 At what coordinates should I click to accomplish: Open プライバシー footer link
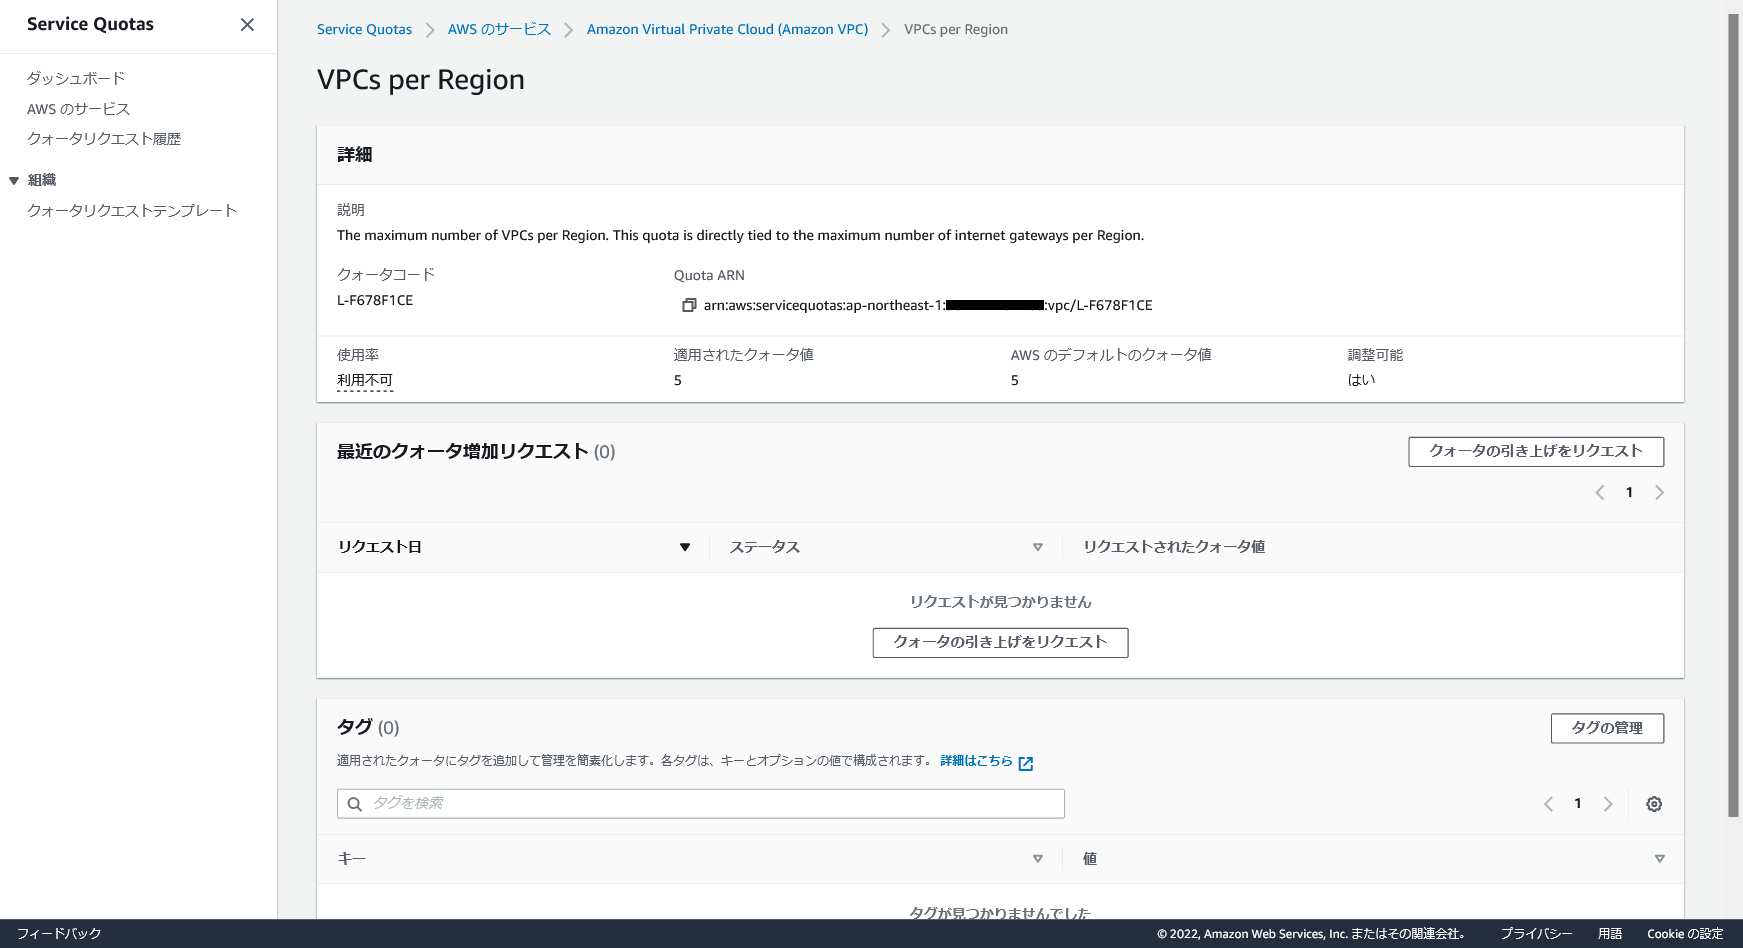pyautogui.click(x=1536, y=934)
